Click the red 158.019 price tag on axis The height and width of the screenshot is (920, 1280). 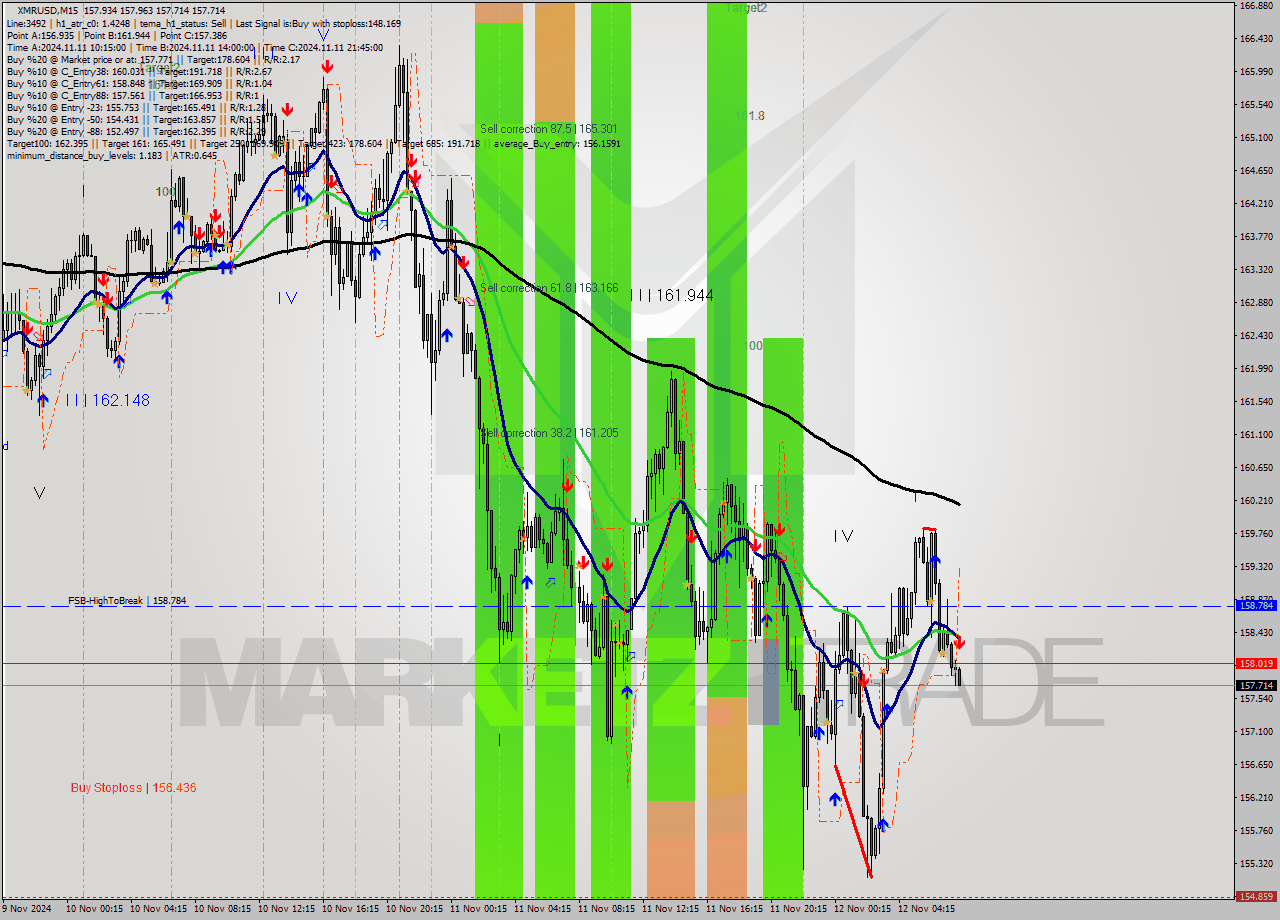pos(1256,663)
